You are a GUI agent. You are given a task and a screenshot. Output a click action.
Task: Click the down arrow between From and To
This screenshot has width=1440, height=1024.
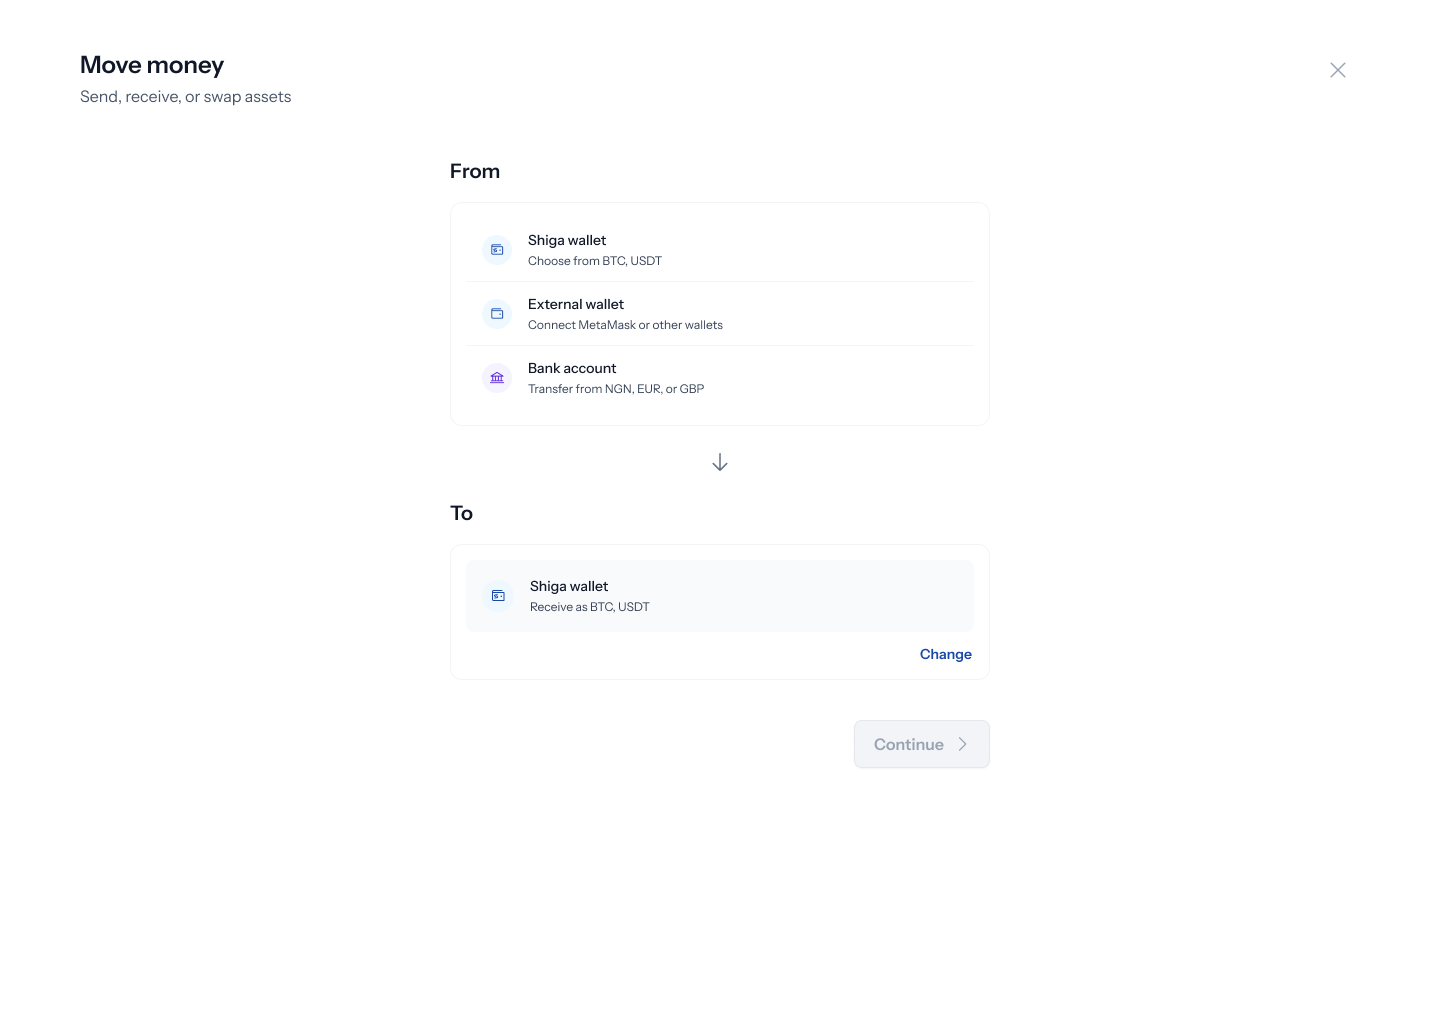point(720,462)
